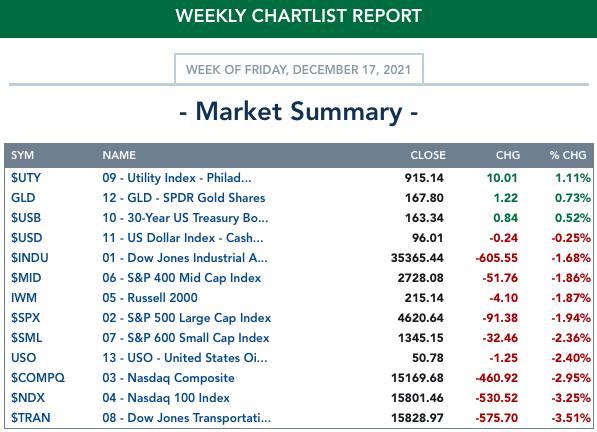Open the $UTY symbol link
Image resolution: width=597 pixels, height=432 pixels.
click(26, 178)
